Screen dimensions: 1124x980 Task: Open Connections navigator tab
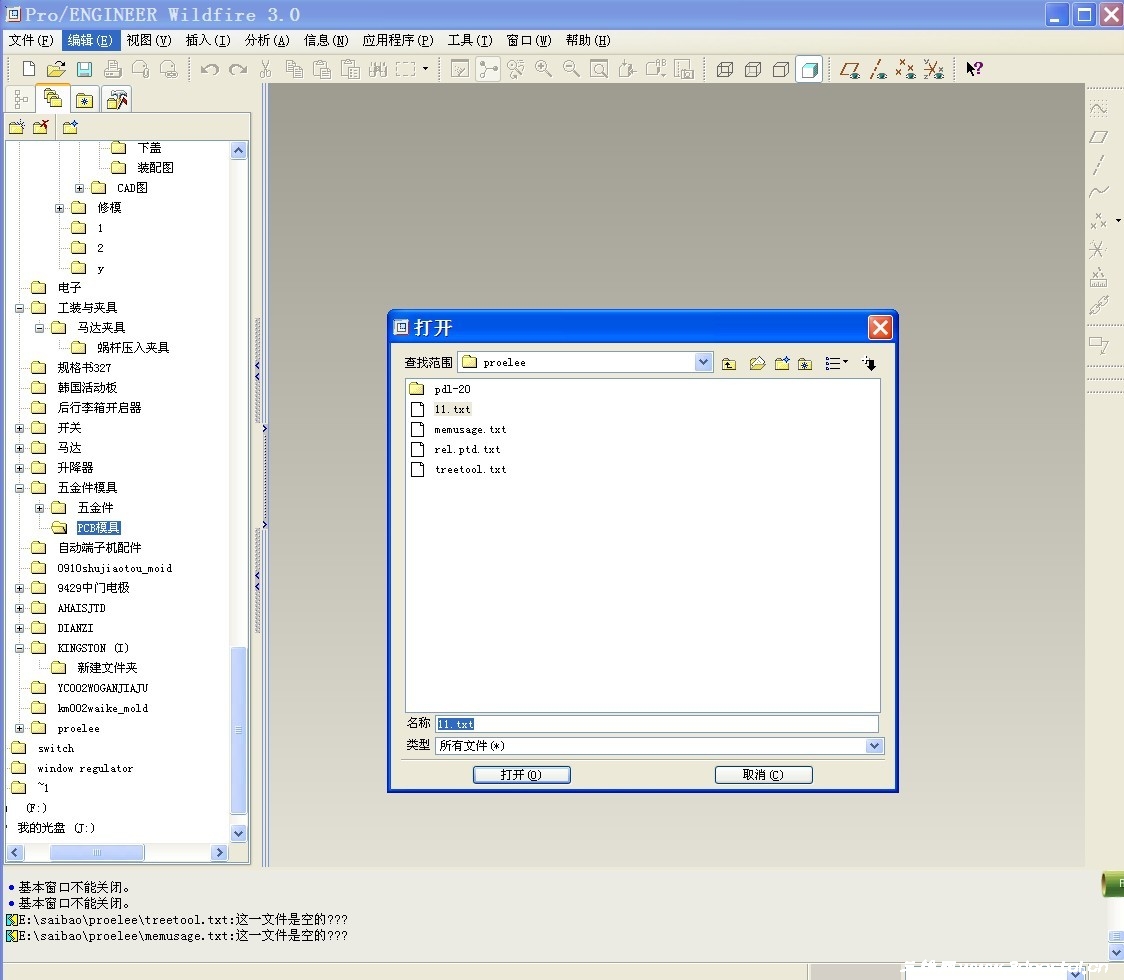[116, 100]
